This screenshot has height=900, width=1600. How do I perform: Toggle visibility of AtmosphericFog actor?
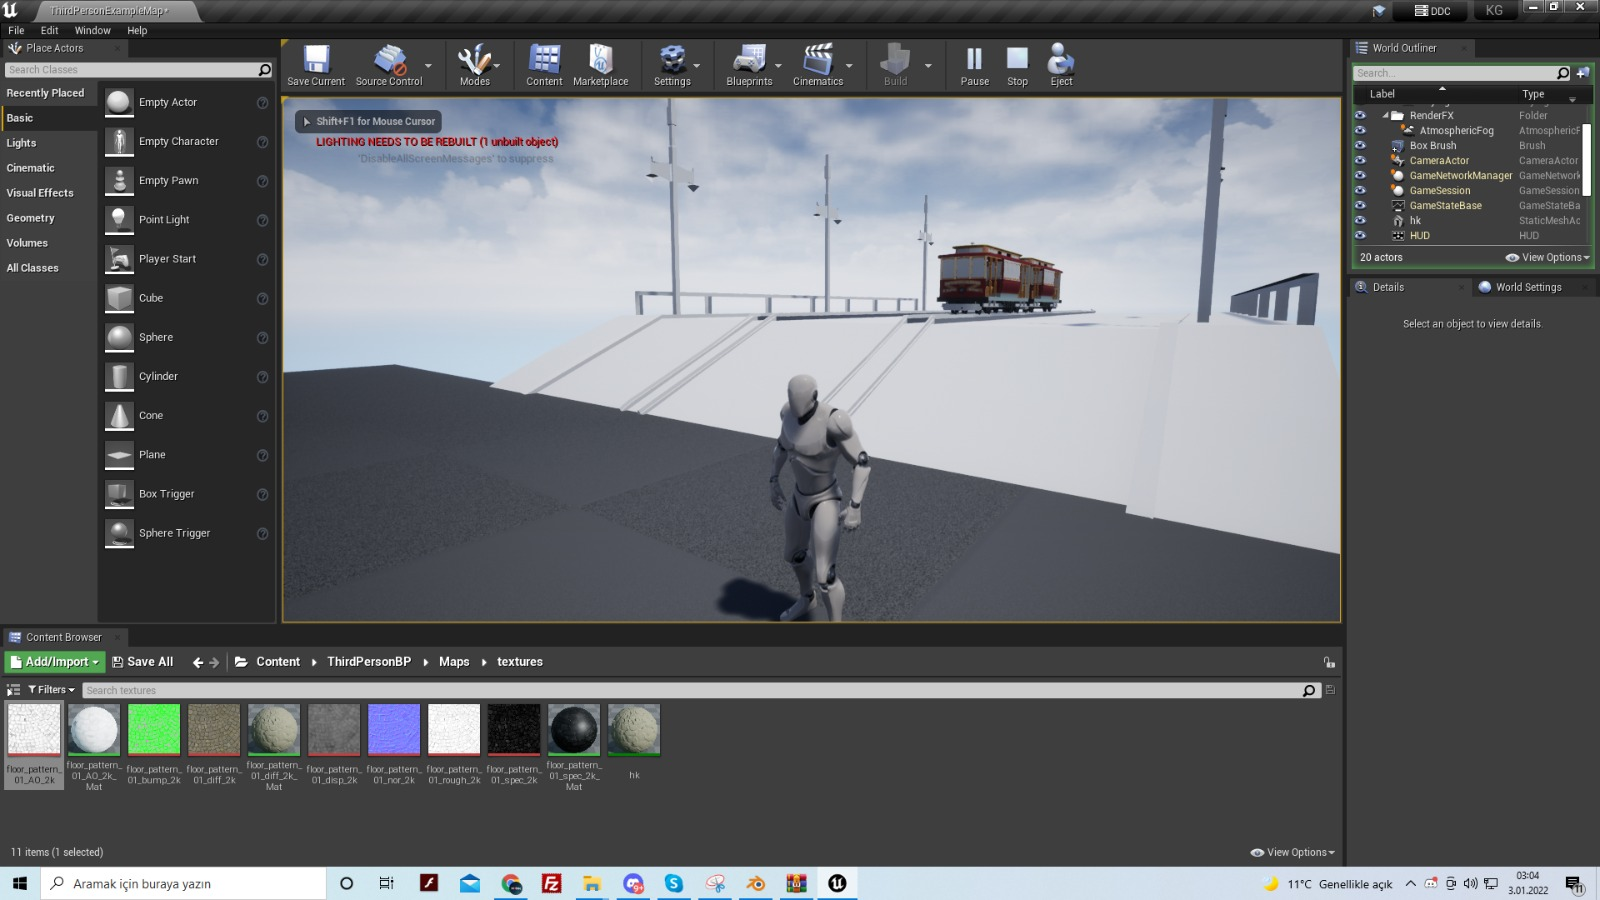pyautogui.click(x=1360, y=130)
